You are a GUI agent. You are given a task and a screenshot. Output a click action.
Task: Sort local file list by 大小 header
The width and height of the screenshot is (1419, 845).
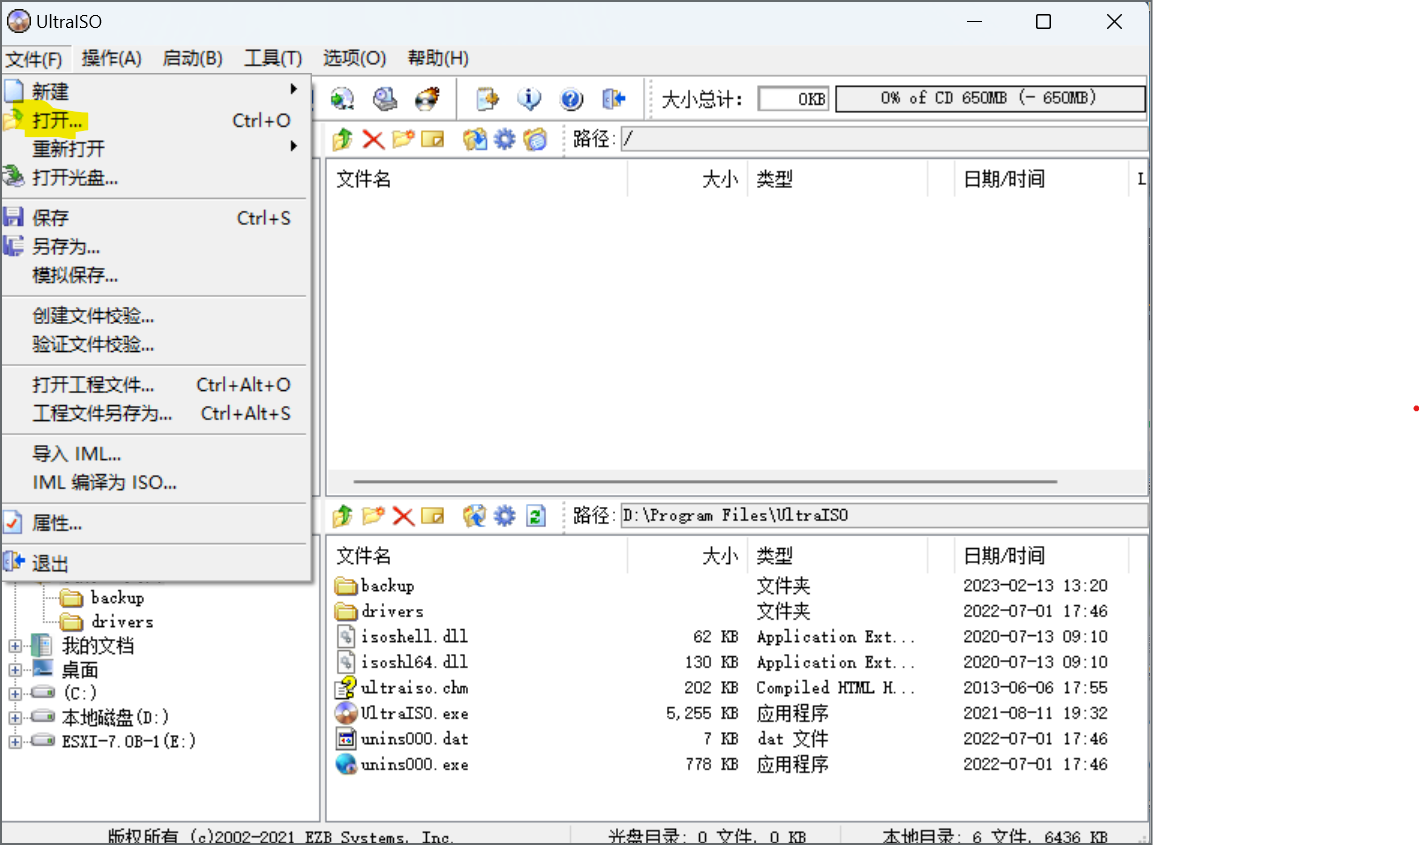tap(687, 555)
